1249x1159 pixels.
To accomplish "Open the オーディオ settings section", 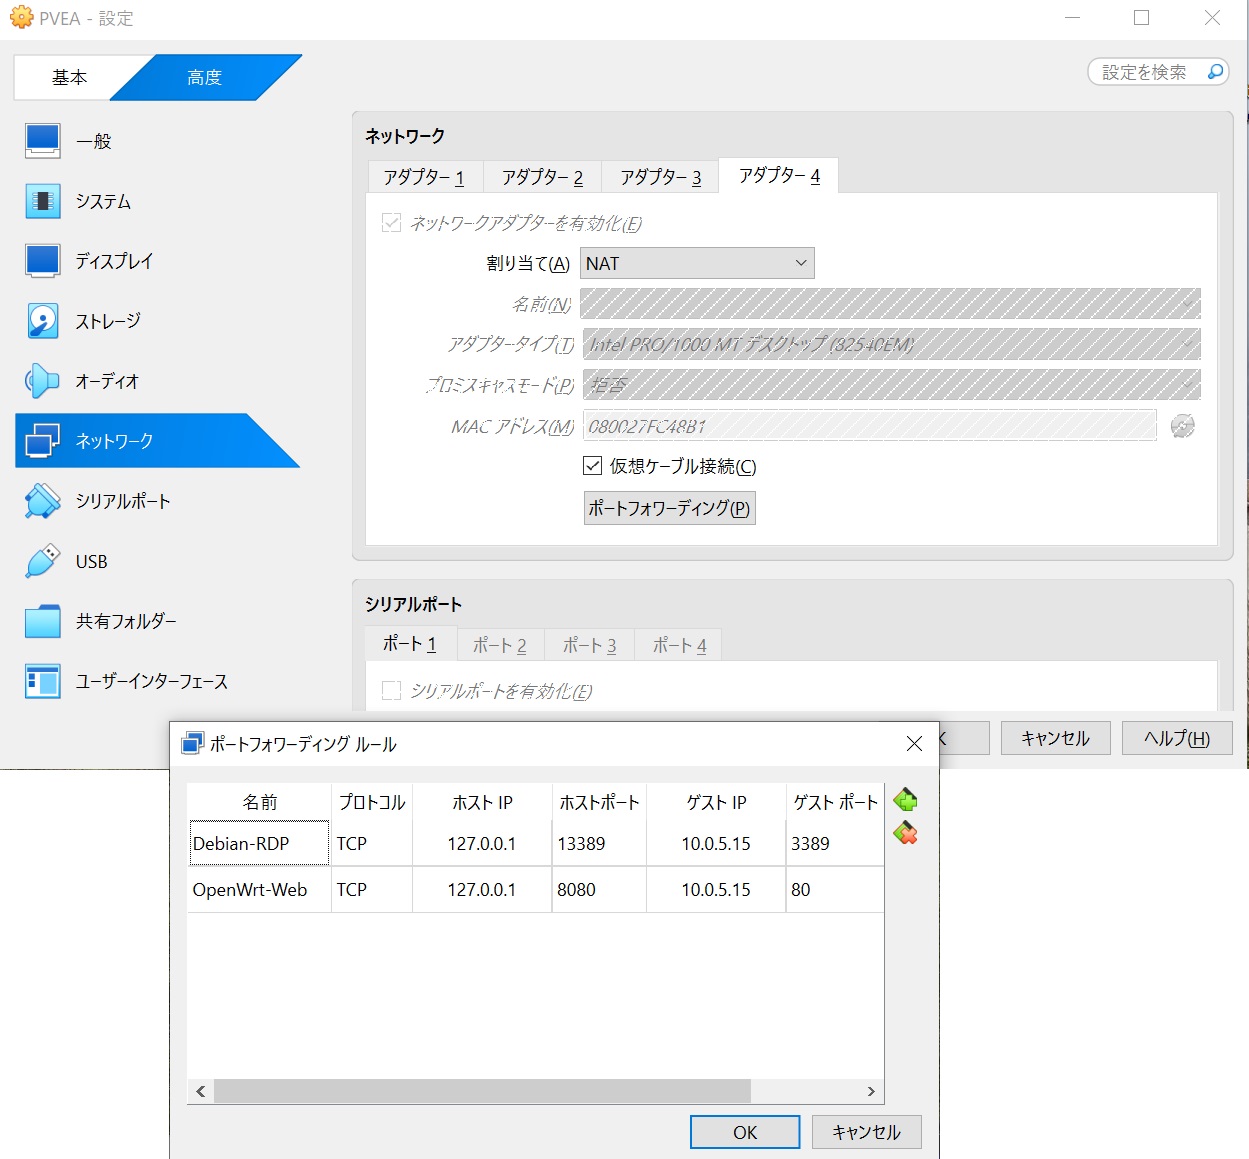I will [107, 381].
